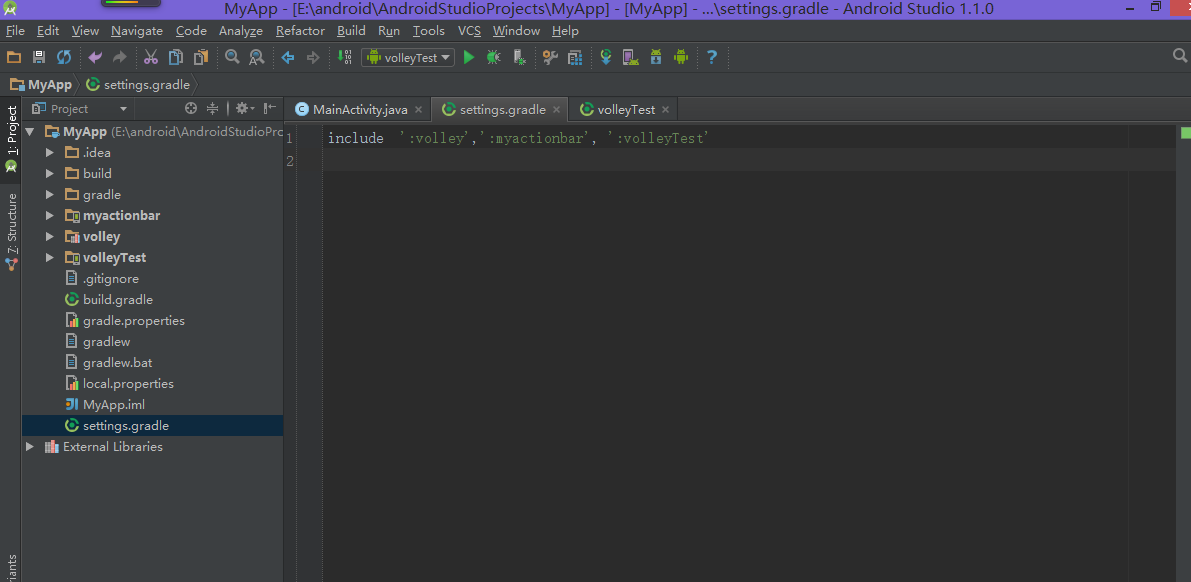Click the Attach debugger to process icon
The height and width of the screenshot is (582, 1191).
pos(519,57)
